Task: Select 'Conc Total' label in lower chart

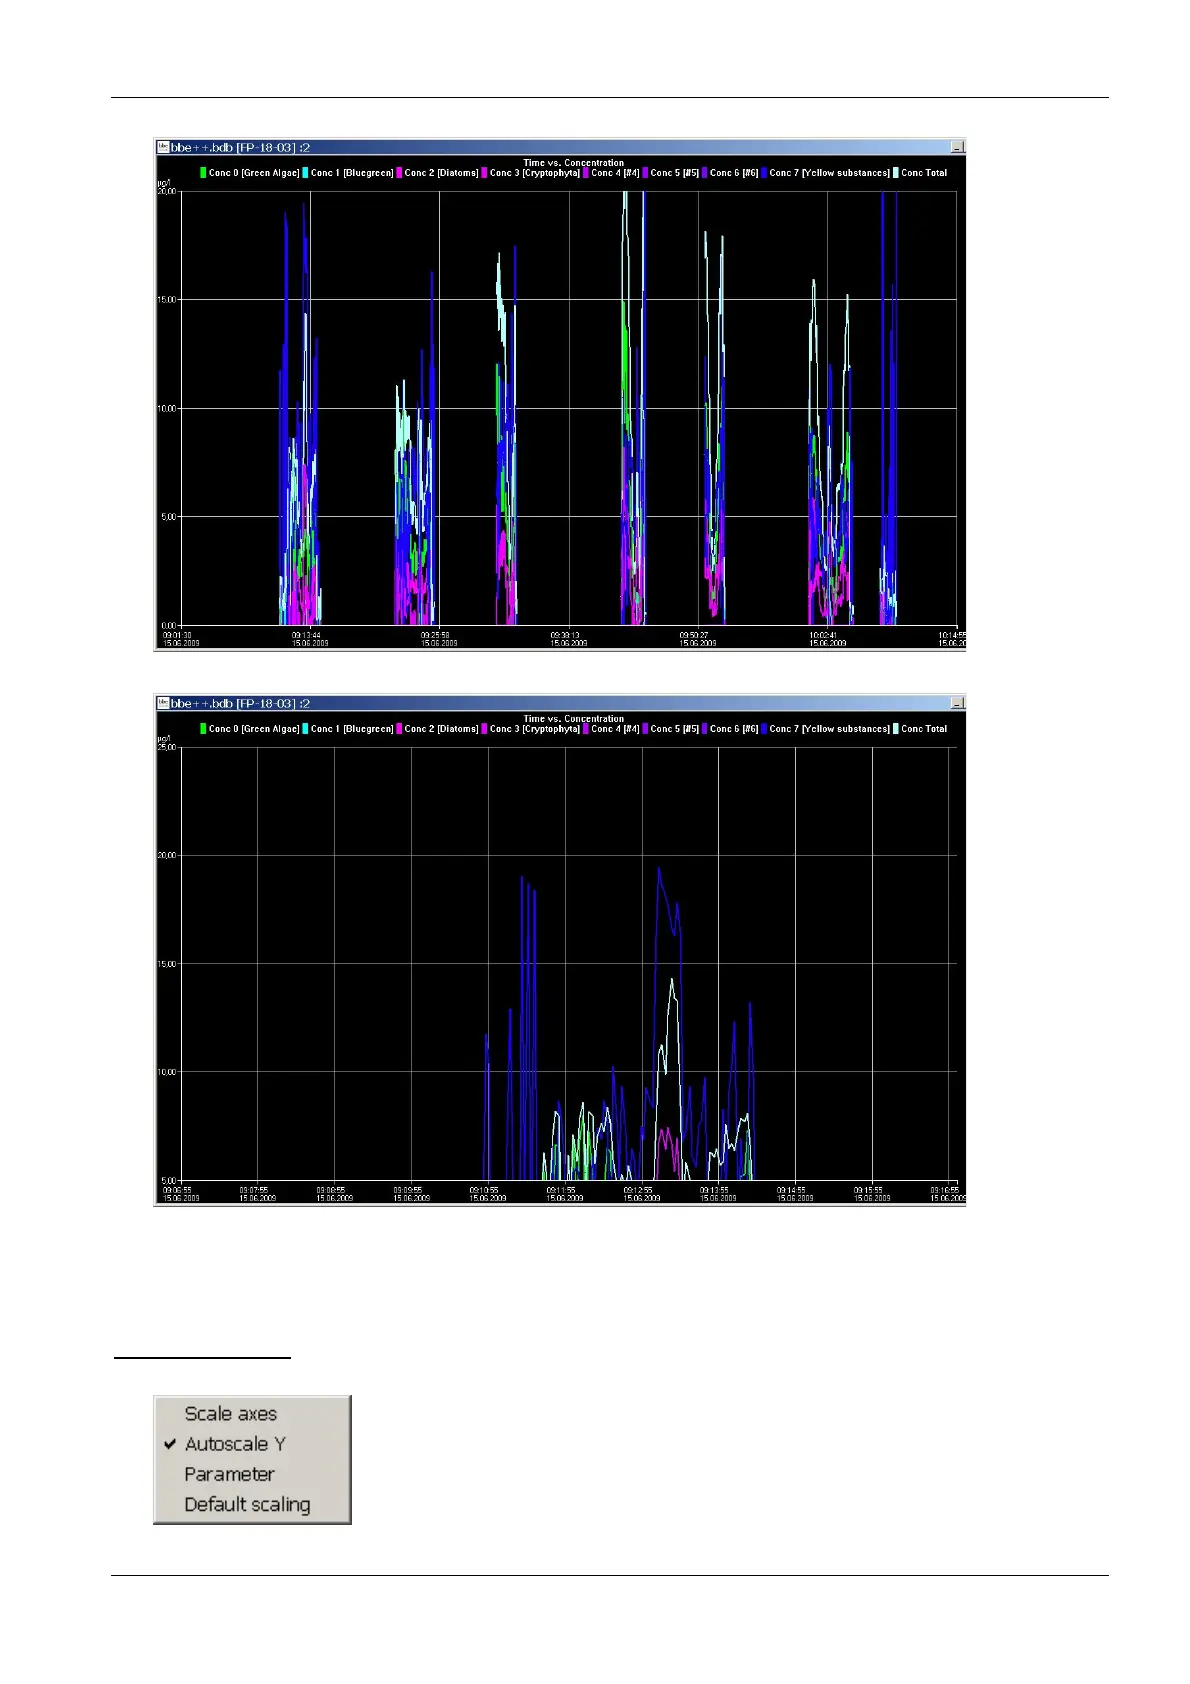Action: coord(924,729)
